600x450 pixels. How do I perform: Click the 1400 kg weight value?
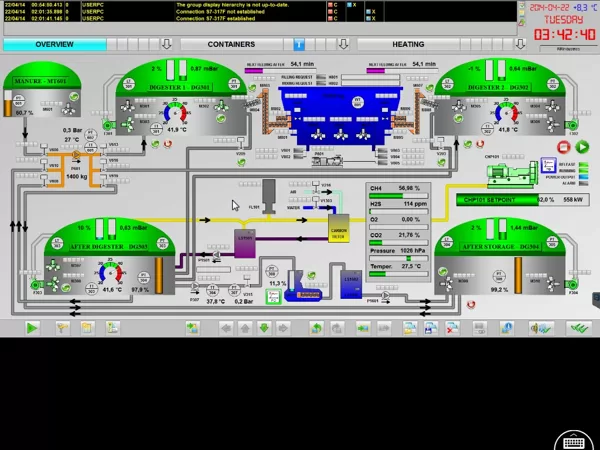coord(77,177)
